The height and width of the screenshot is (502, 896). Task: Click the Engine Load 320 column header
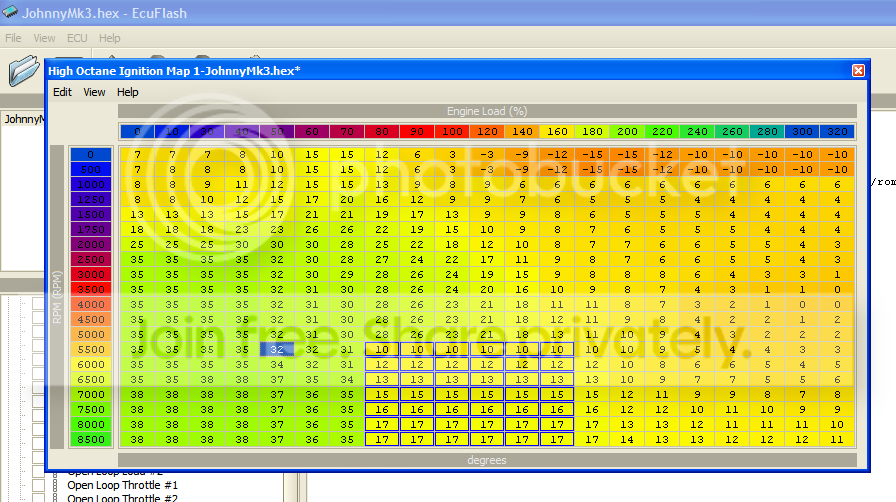(x=837, y=132)
